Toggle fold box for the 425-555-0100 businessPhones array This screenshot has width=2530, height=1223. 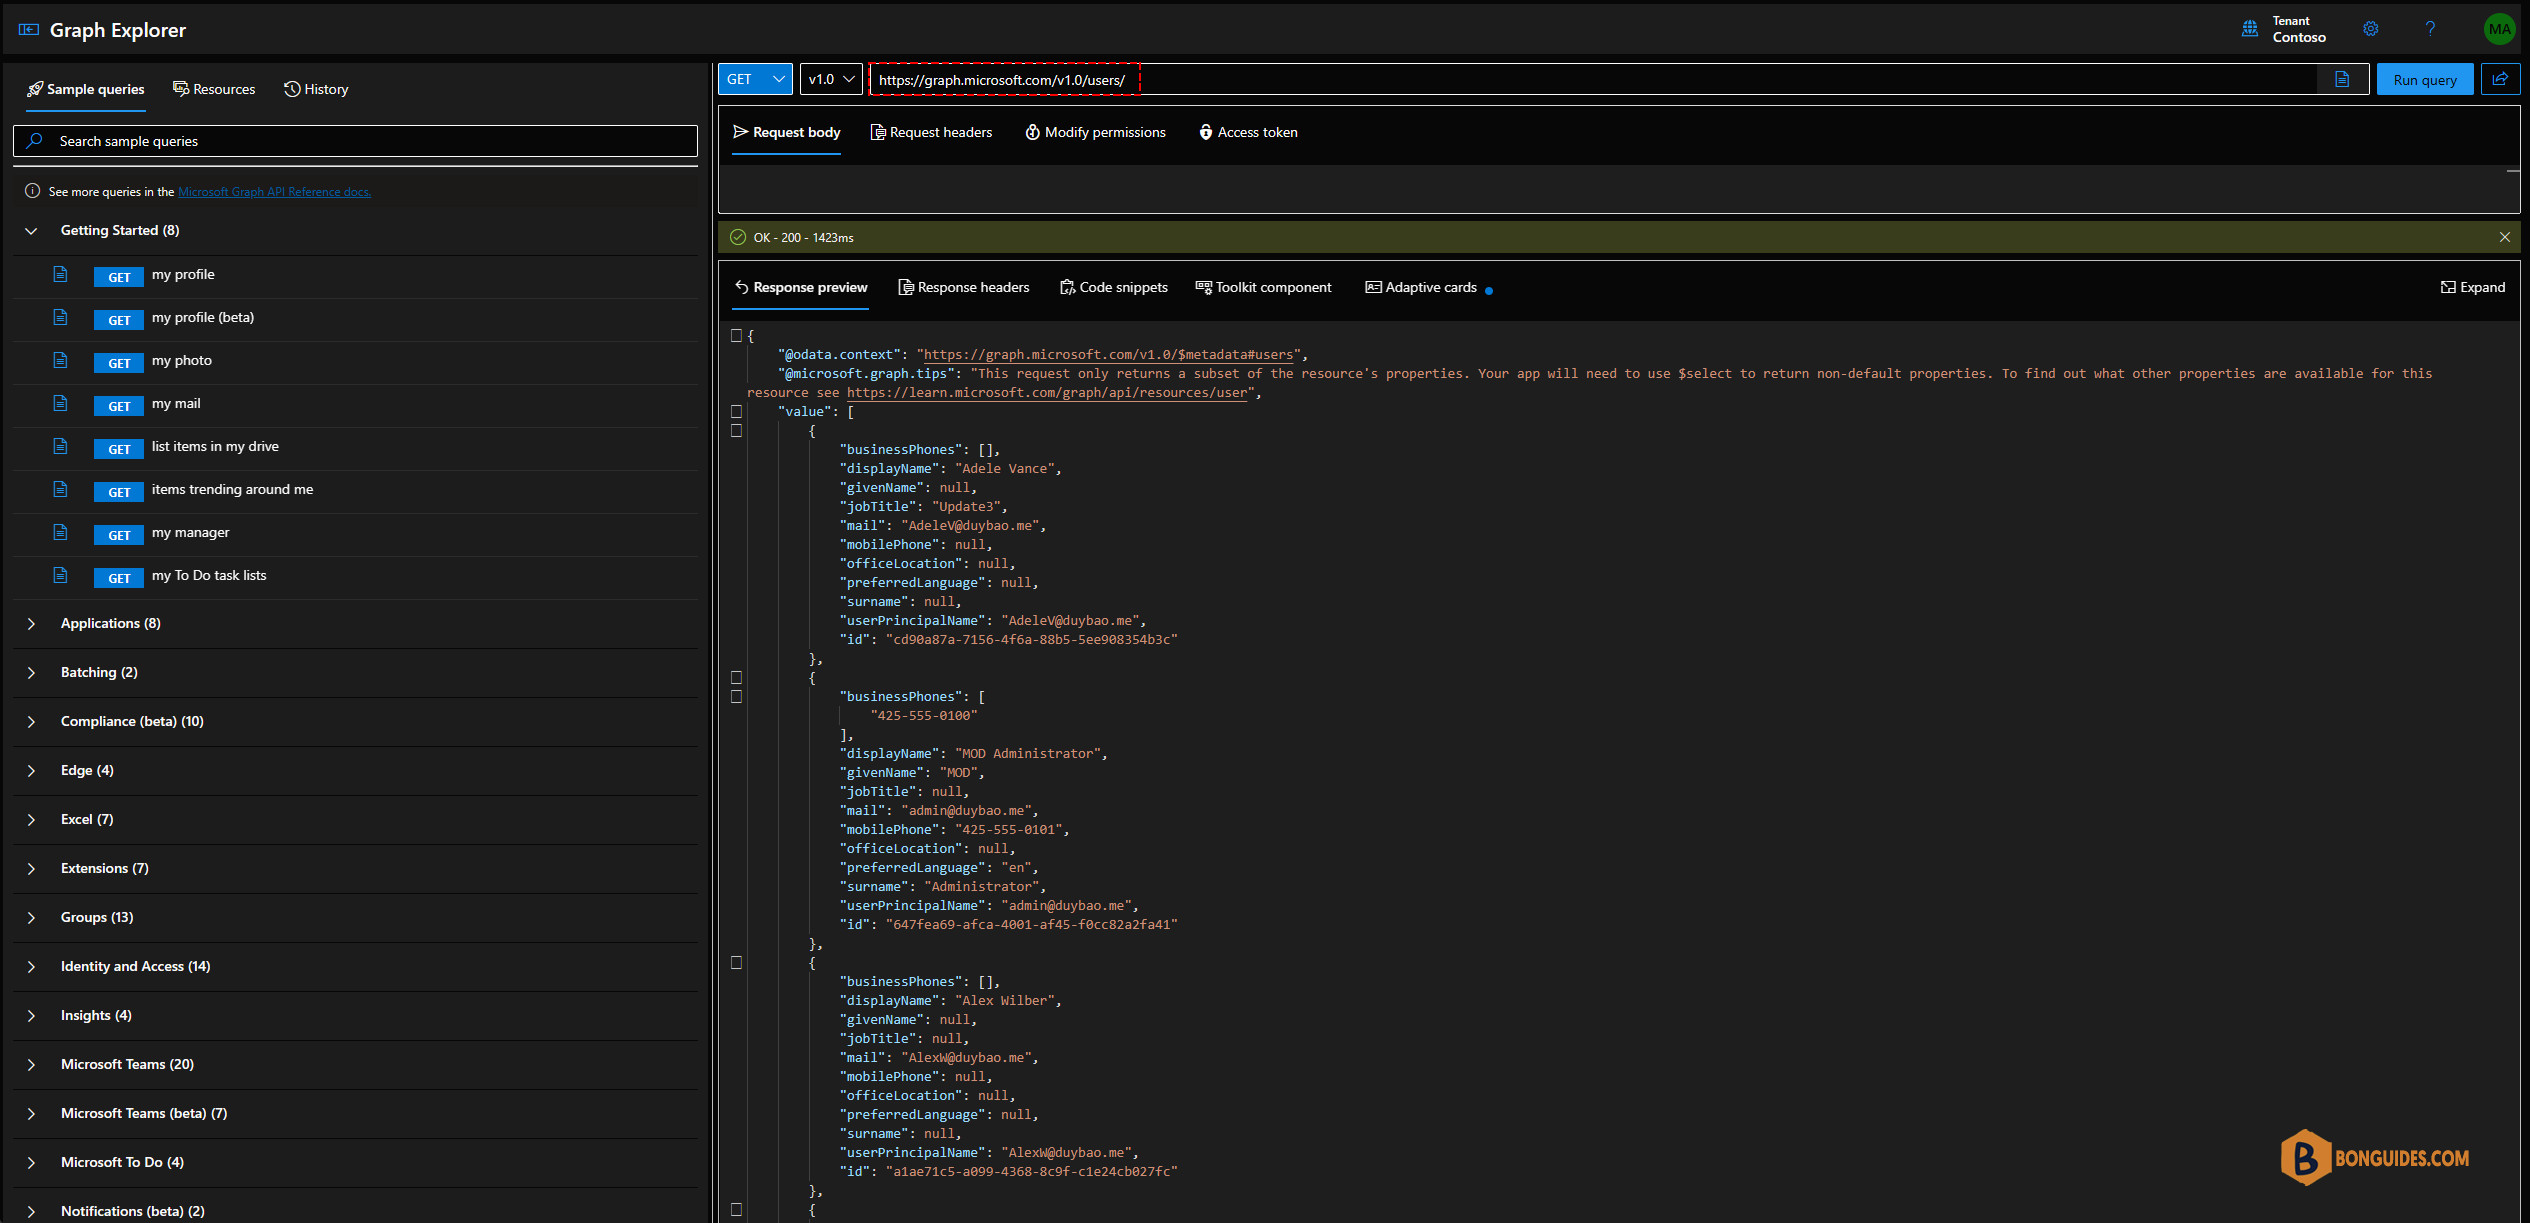[737, 697]
